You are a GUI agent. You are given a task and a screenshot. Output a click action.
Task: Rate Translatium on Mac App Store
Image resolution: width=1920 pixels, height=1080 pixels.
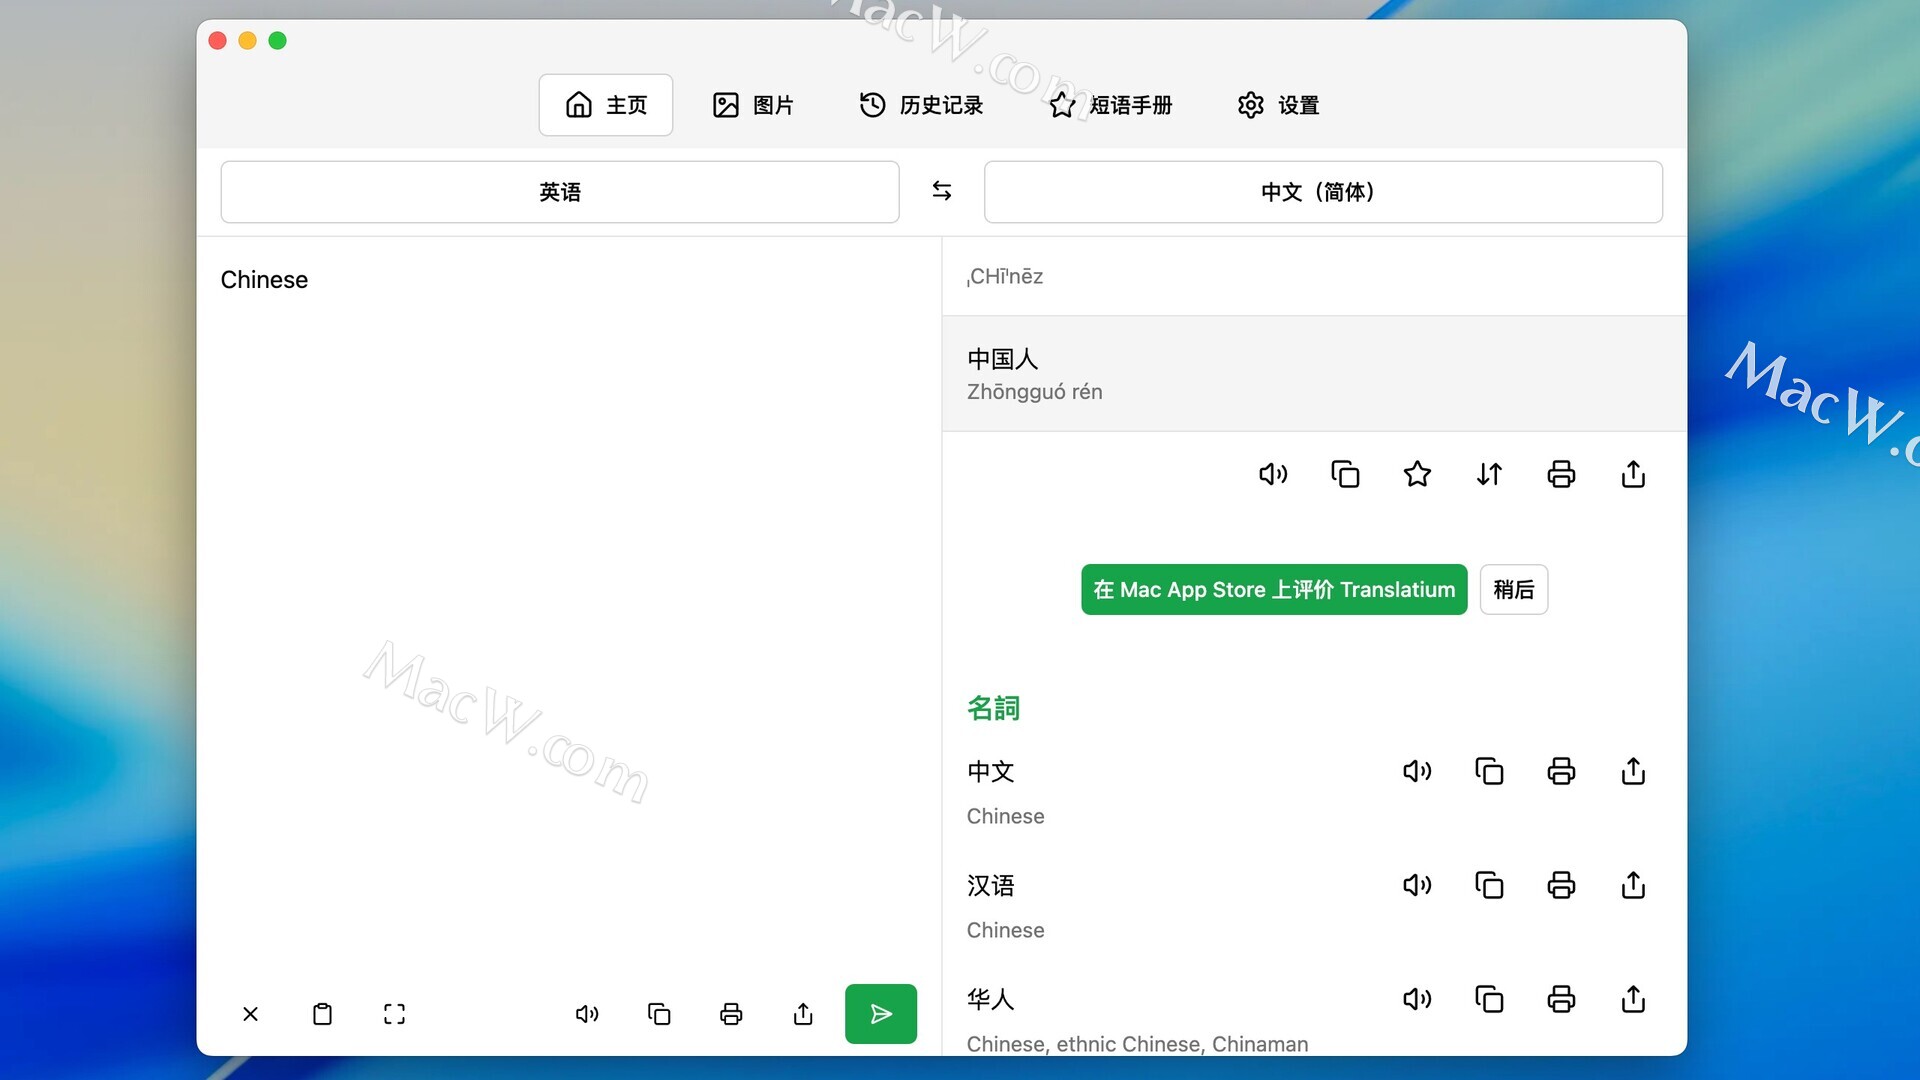click(1273, 589)
